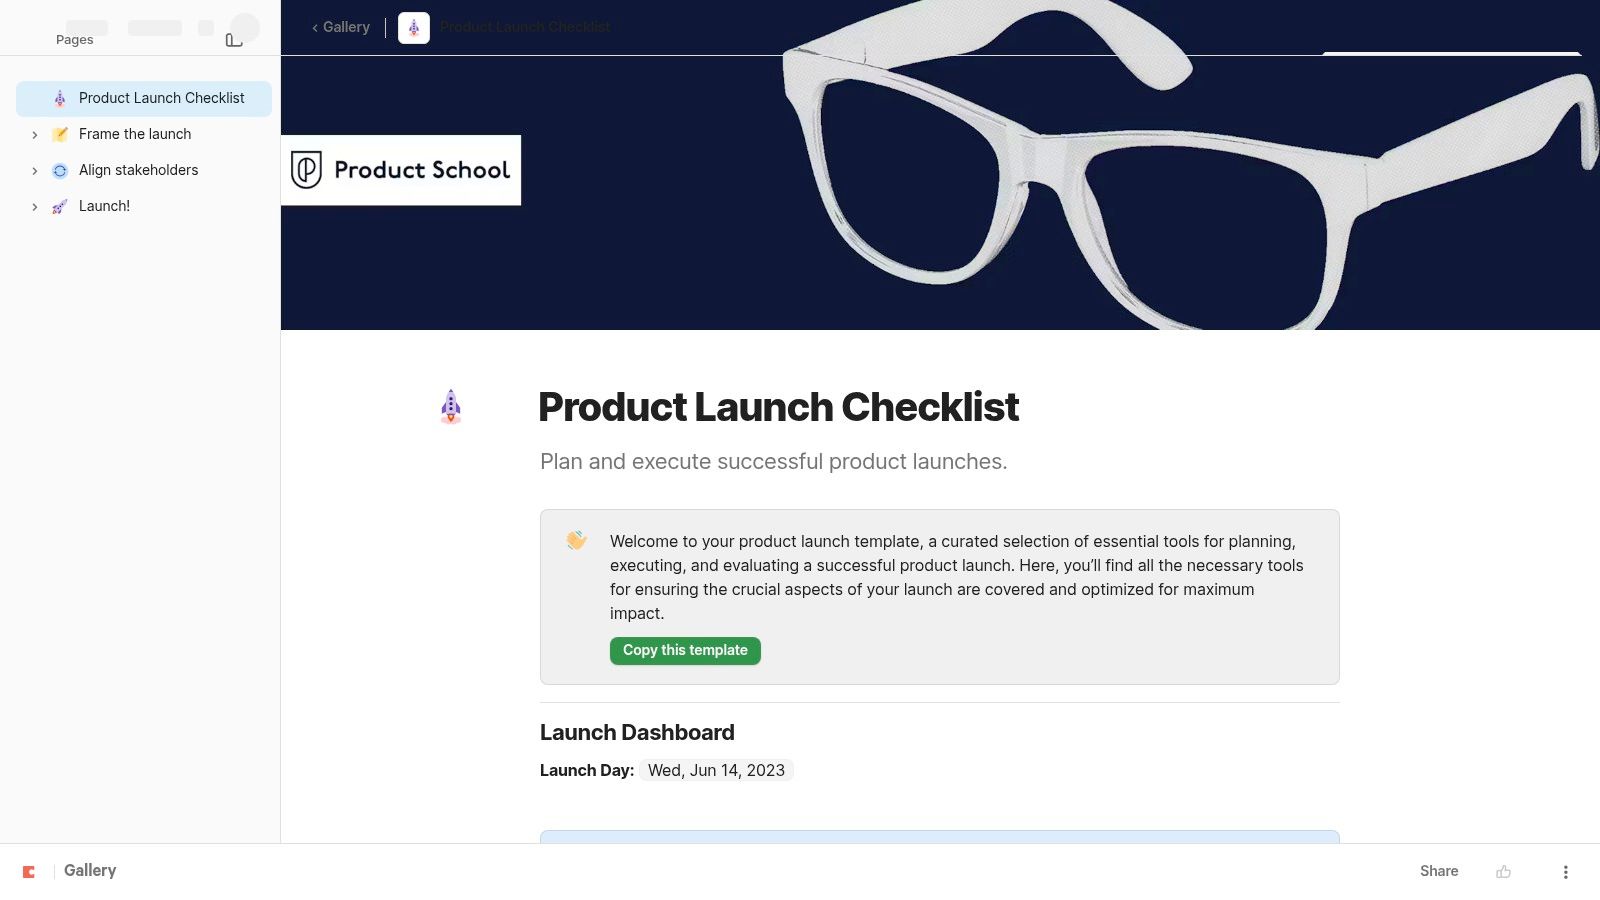Click the rocket icon in the top breadcrumb
Image resolution: width=1600 pixels, height=900 pixels.
coord(413,27)
